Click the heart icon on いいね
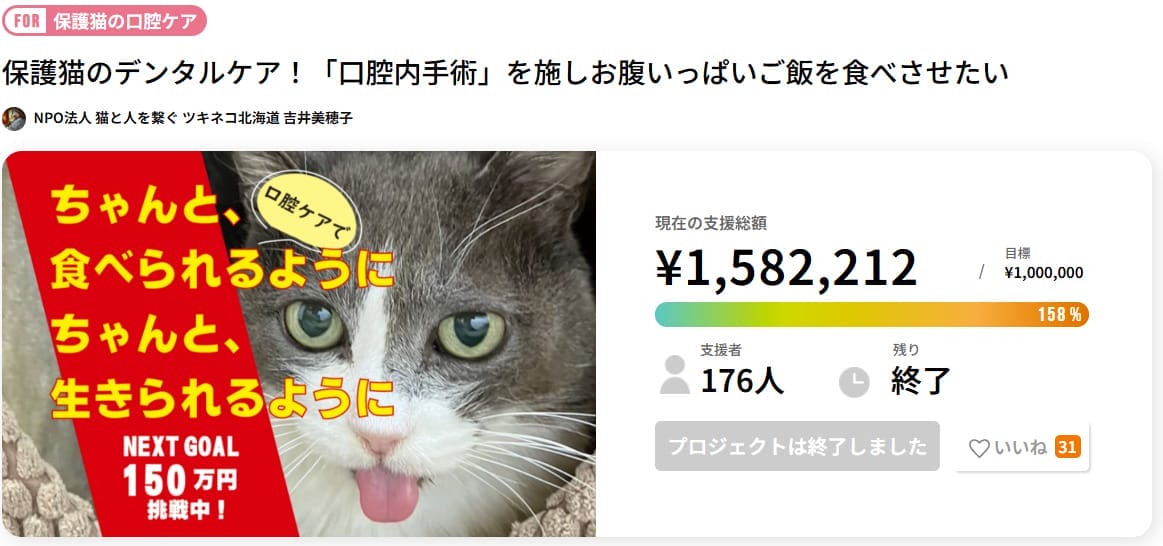This screenshot has height=546, width=1163. [979, 448]
